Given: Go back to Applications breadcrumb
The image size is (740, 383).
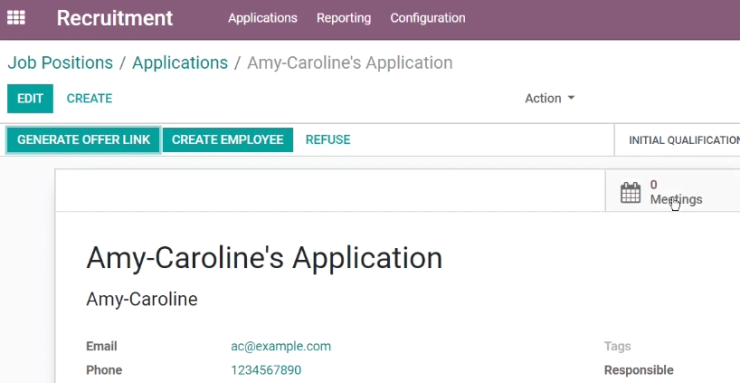Looking at the screenshot, I should [x=180, y=63].
